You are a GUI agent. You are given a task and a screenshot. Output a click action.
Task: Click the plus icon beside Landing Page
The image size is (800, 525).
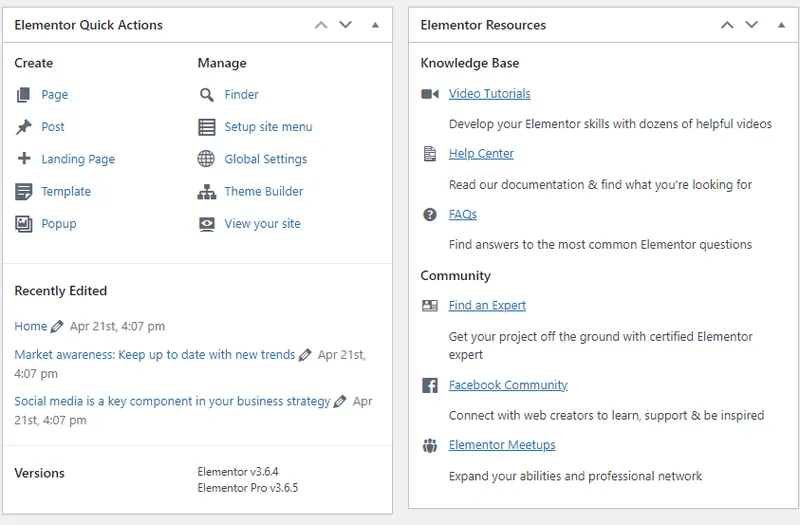click(24, 158)
